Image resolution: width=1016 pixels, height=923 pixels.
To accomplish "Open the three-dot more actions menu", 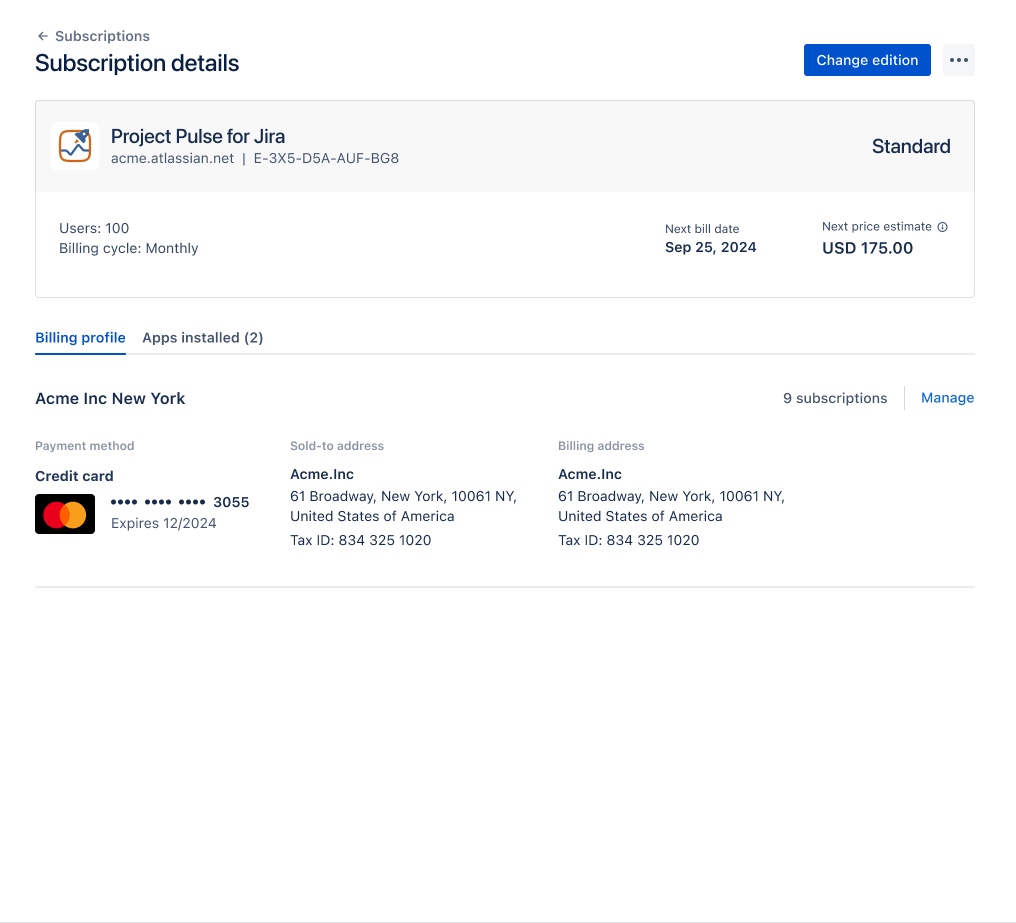I will click(959, 60).
